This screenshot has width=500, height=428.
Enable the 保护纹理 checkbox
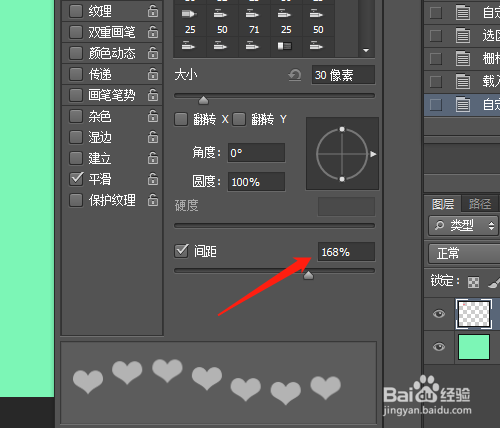coord(76,200)
